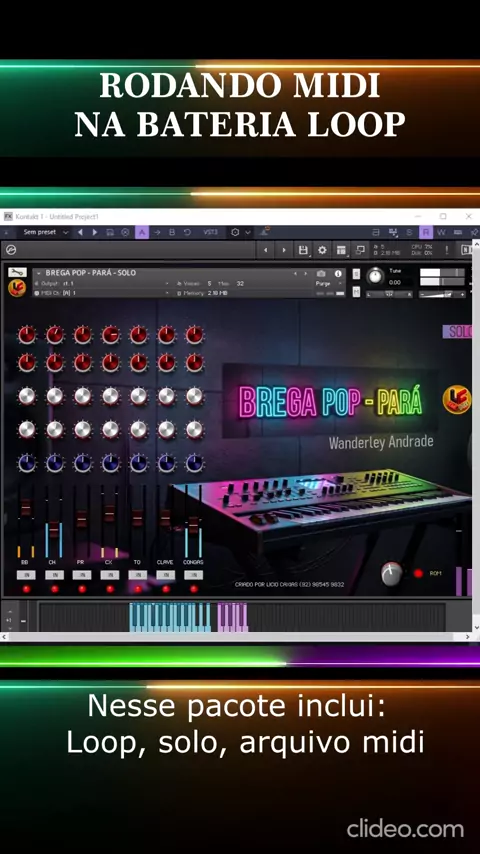
Task: Select previous instrument arrow beside title
Action: (x=295, y=273)
